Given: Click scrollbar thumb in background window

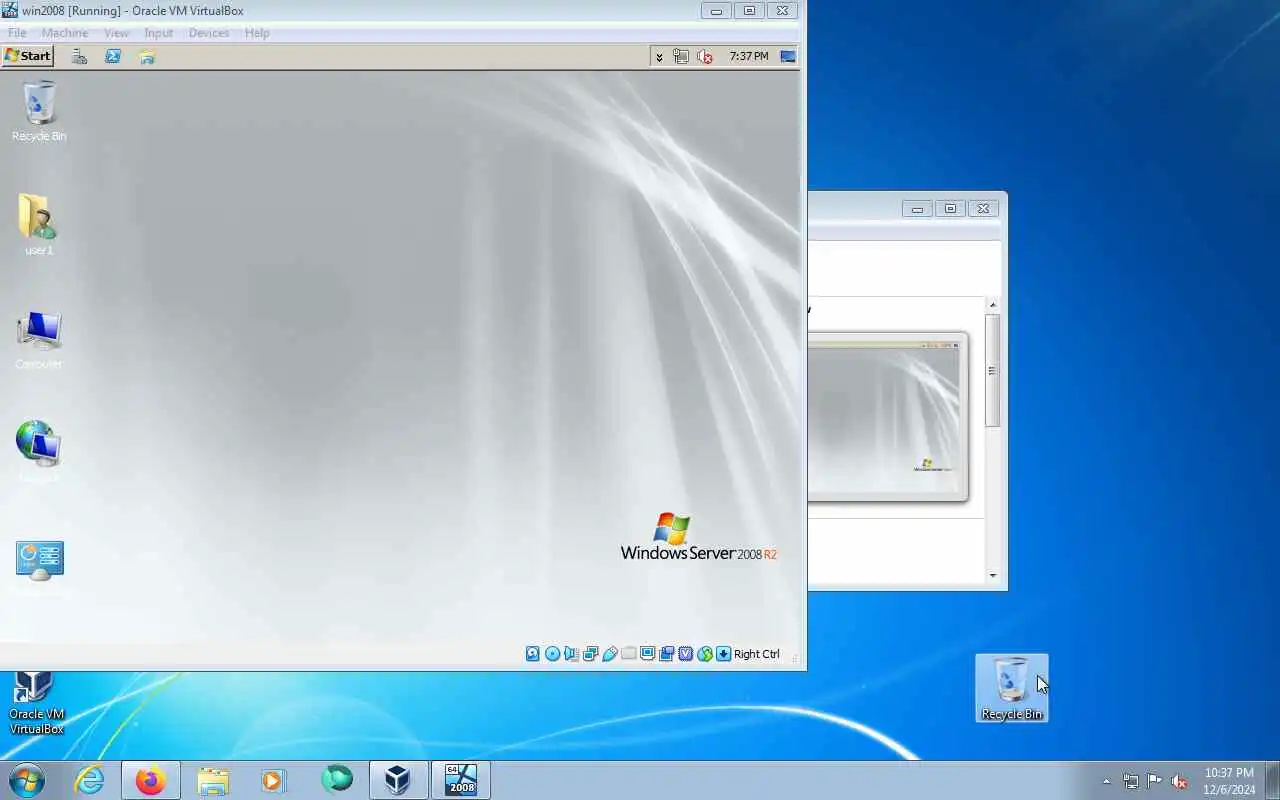Looking at the screenshot, I should 992,370.
